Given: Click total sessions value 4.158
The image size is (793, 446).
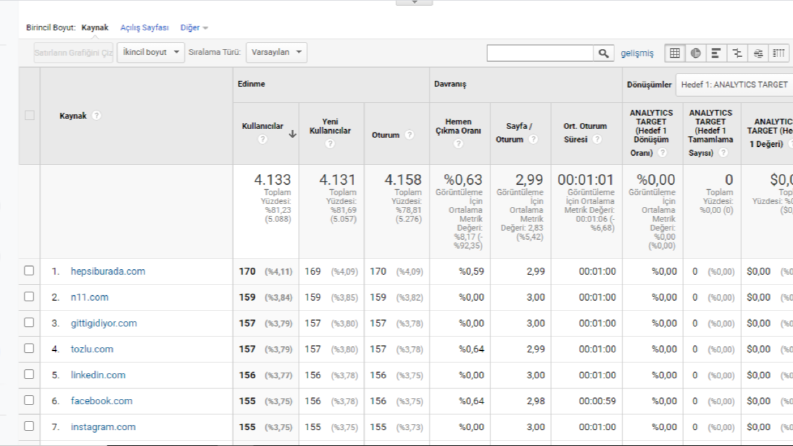Looking at the screenshot, I should [403, 180].
